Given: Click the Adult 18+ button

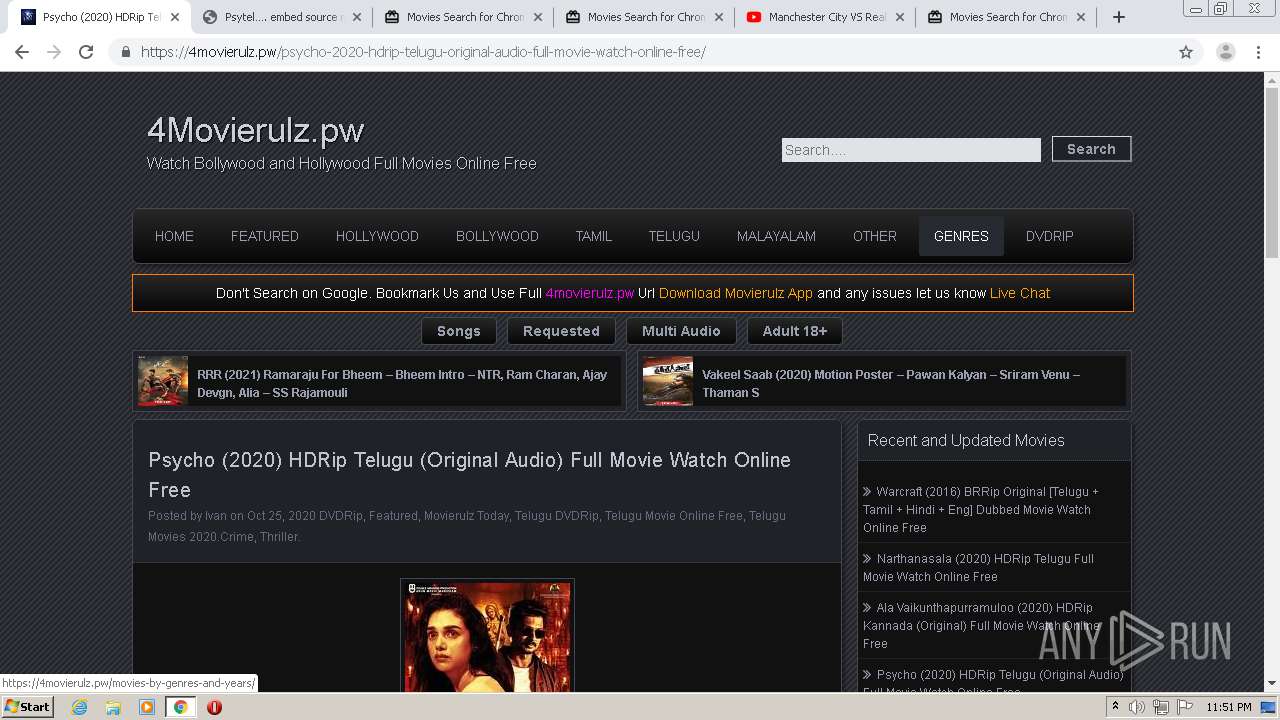Looking at the screenshot, I should click(795, 331).
